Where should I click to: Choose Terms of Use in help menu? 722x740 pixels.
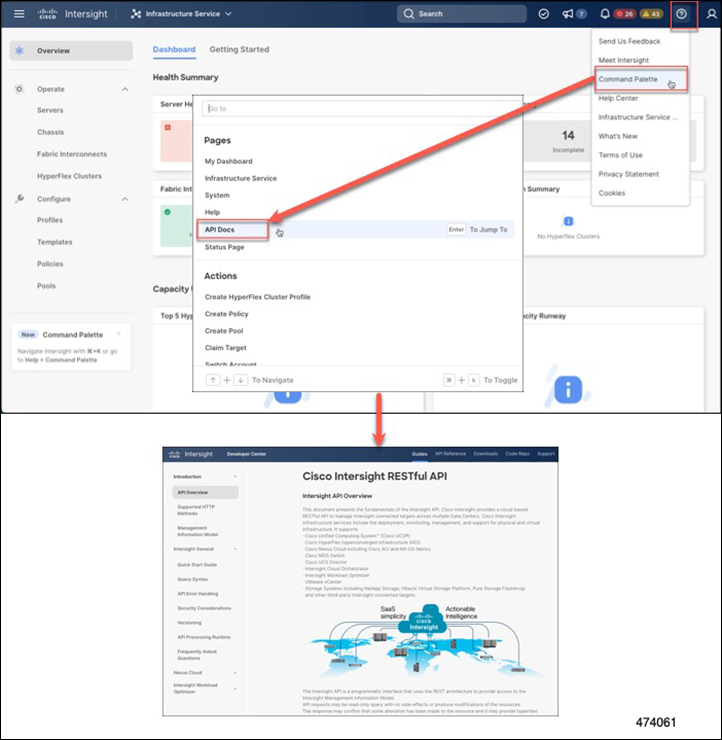point(620,155)
